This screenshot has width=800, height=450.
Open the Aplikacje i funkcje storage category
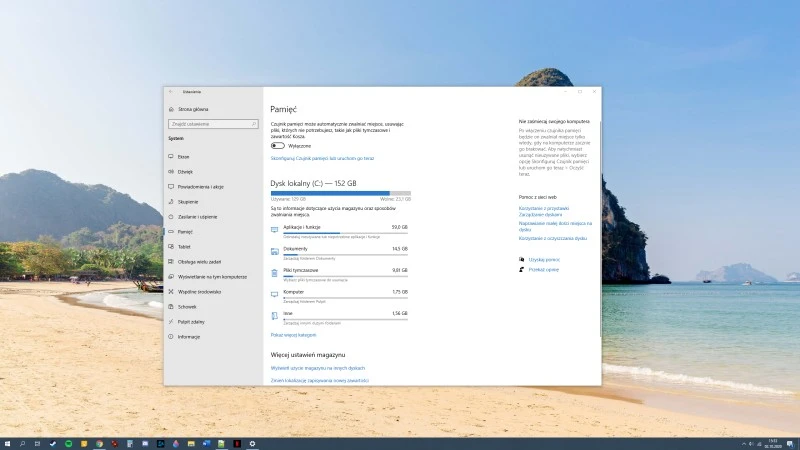pyautogui.click(x=340, y=232)
